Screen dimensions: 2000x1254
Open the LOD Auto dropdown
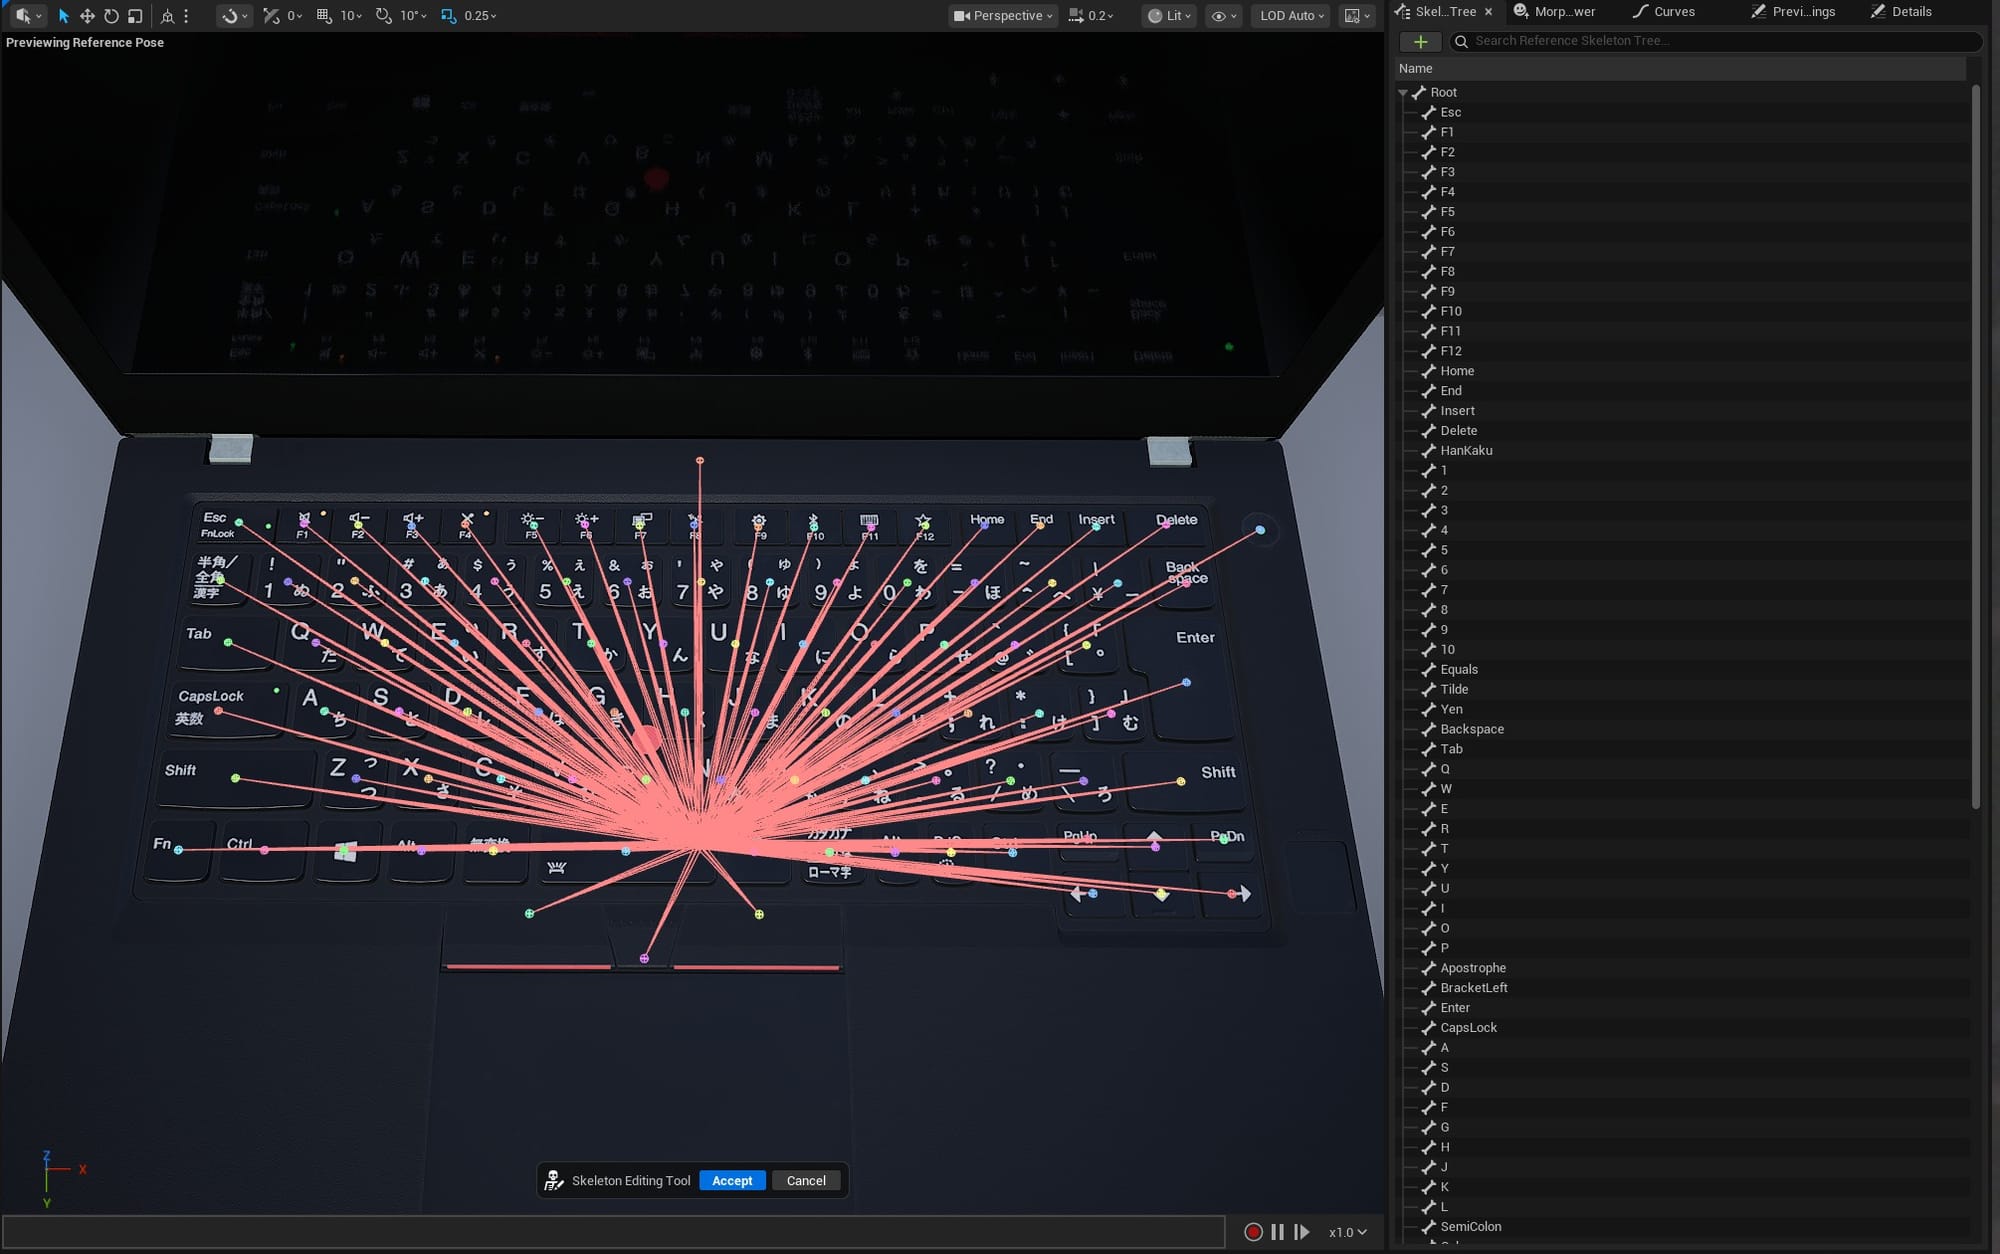[x=1291, y=16]
